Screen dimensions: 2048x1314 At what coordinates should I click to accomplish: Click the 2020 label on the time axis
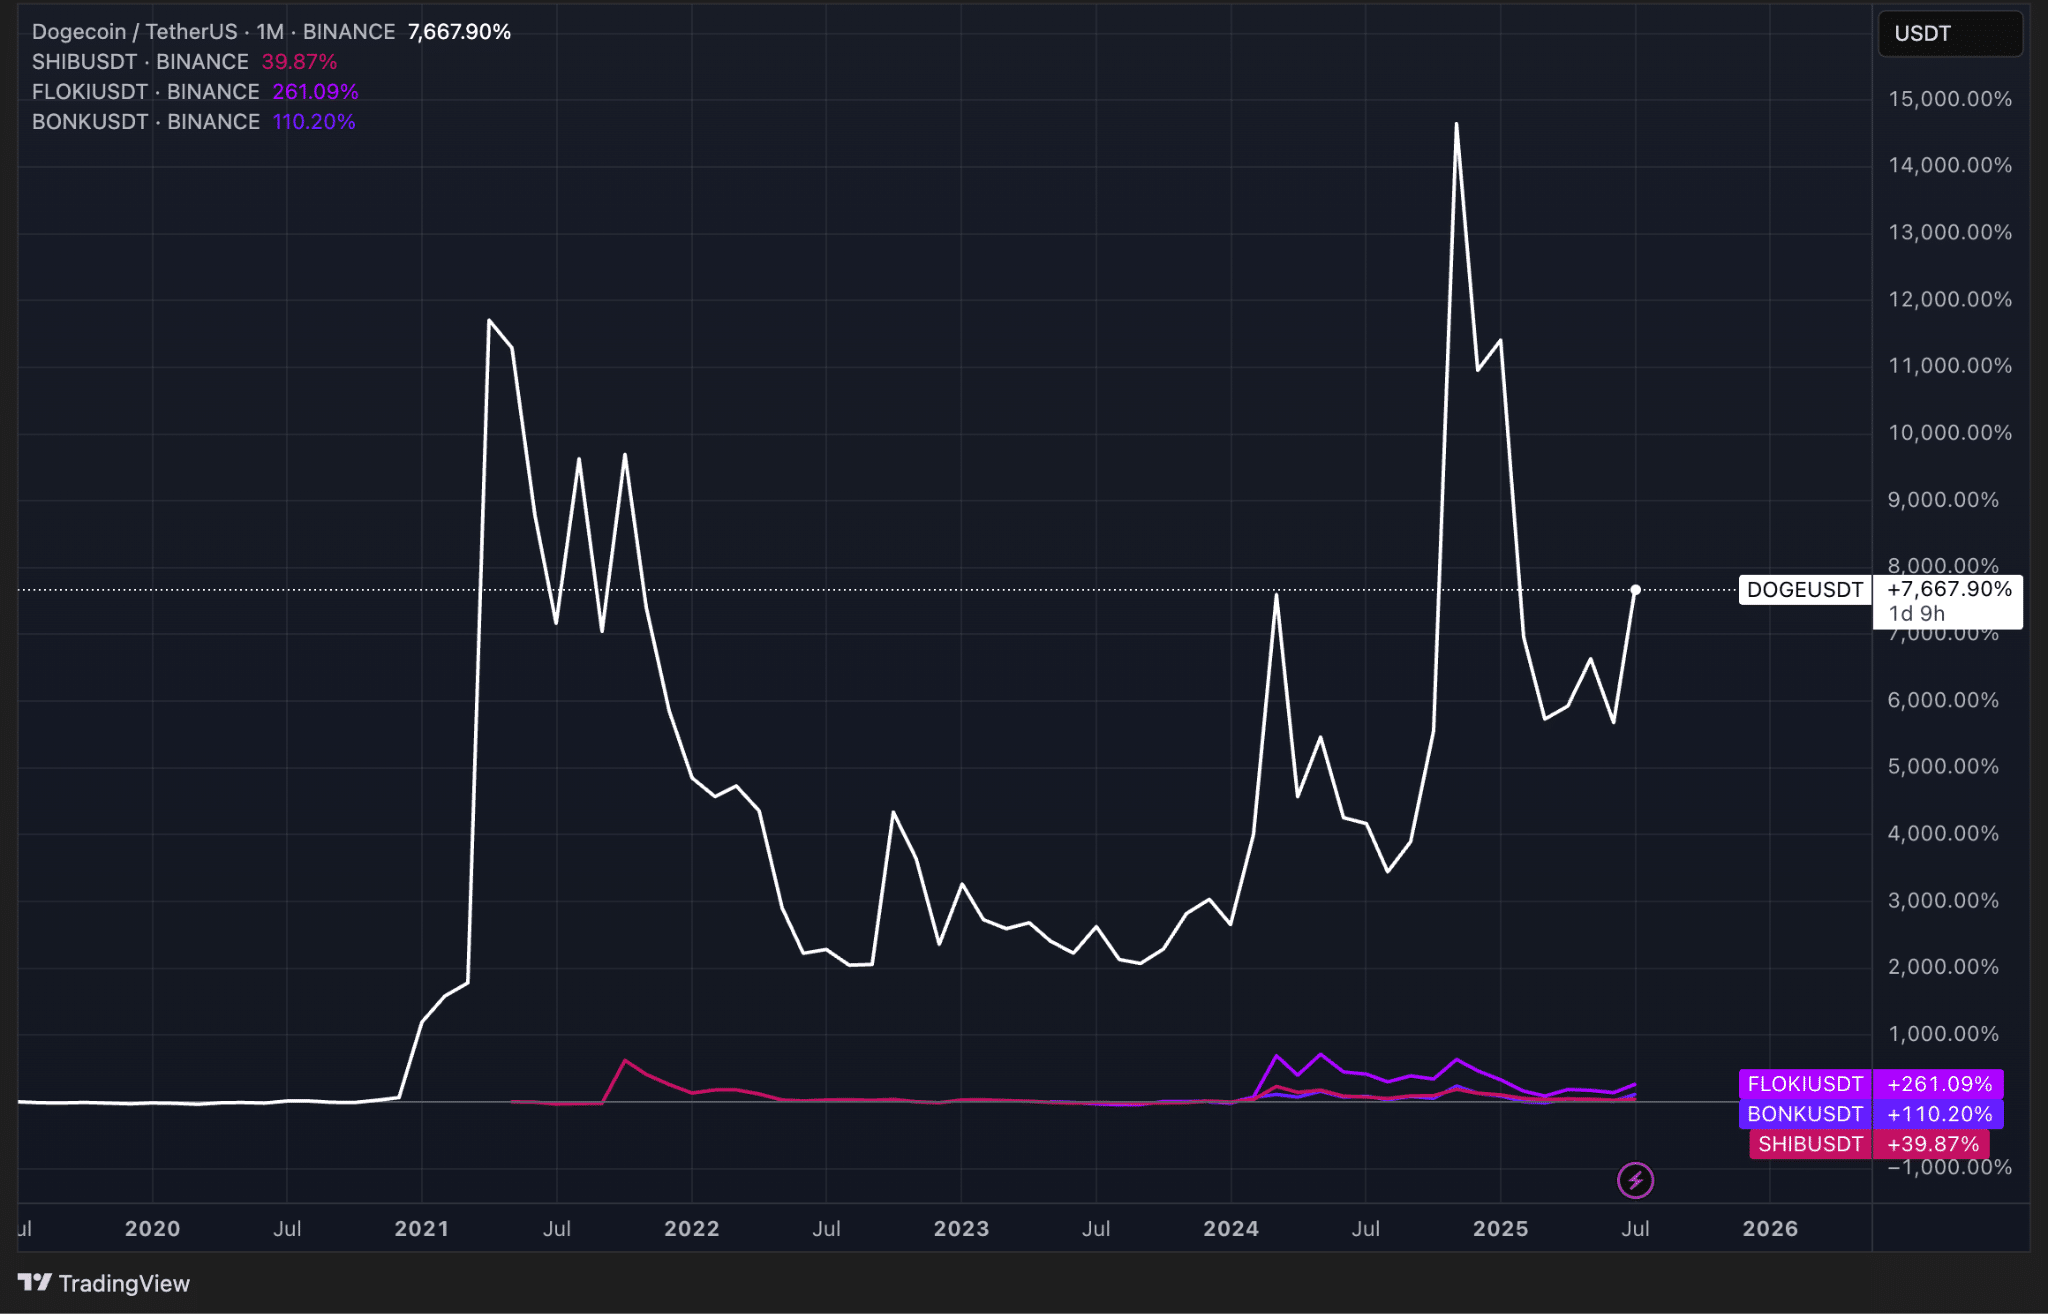point(152,1229)
